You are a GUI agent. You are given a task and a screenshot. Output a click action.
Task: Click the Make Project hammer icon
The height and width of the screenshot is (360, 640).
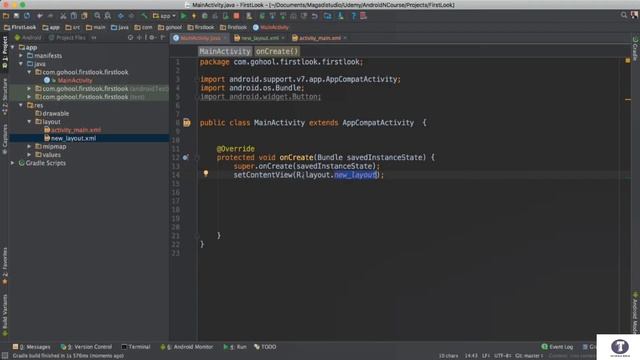pos(144,16)
